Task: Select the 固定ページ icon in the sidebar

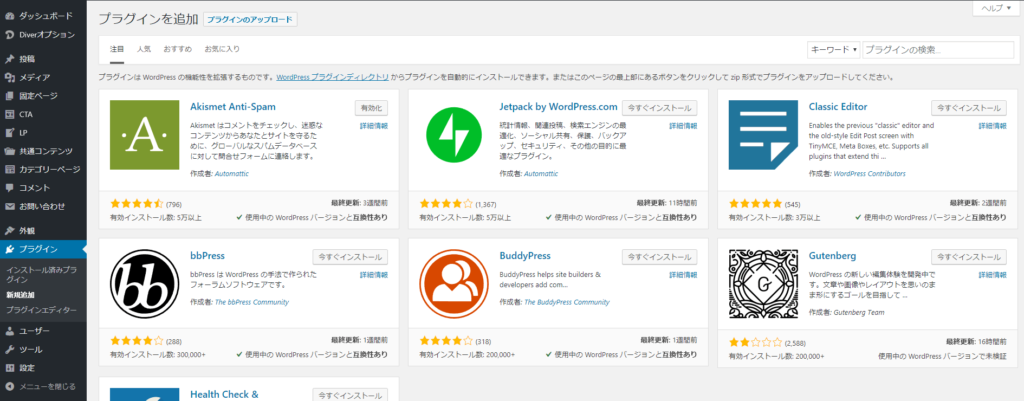Action: 9,96
